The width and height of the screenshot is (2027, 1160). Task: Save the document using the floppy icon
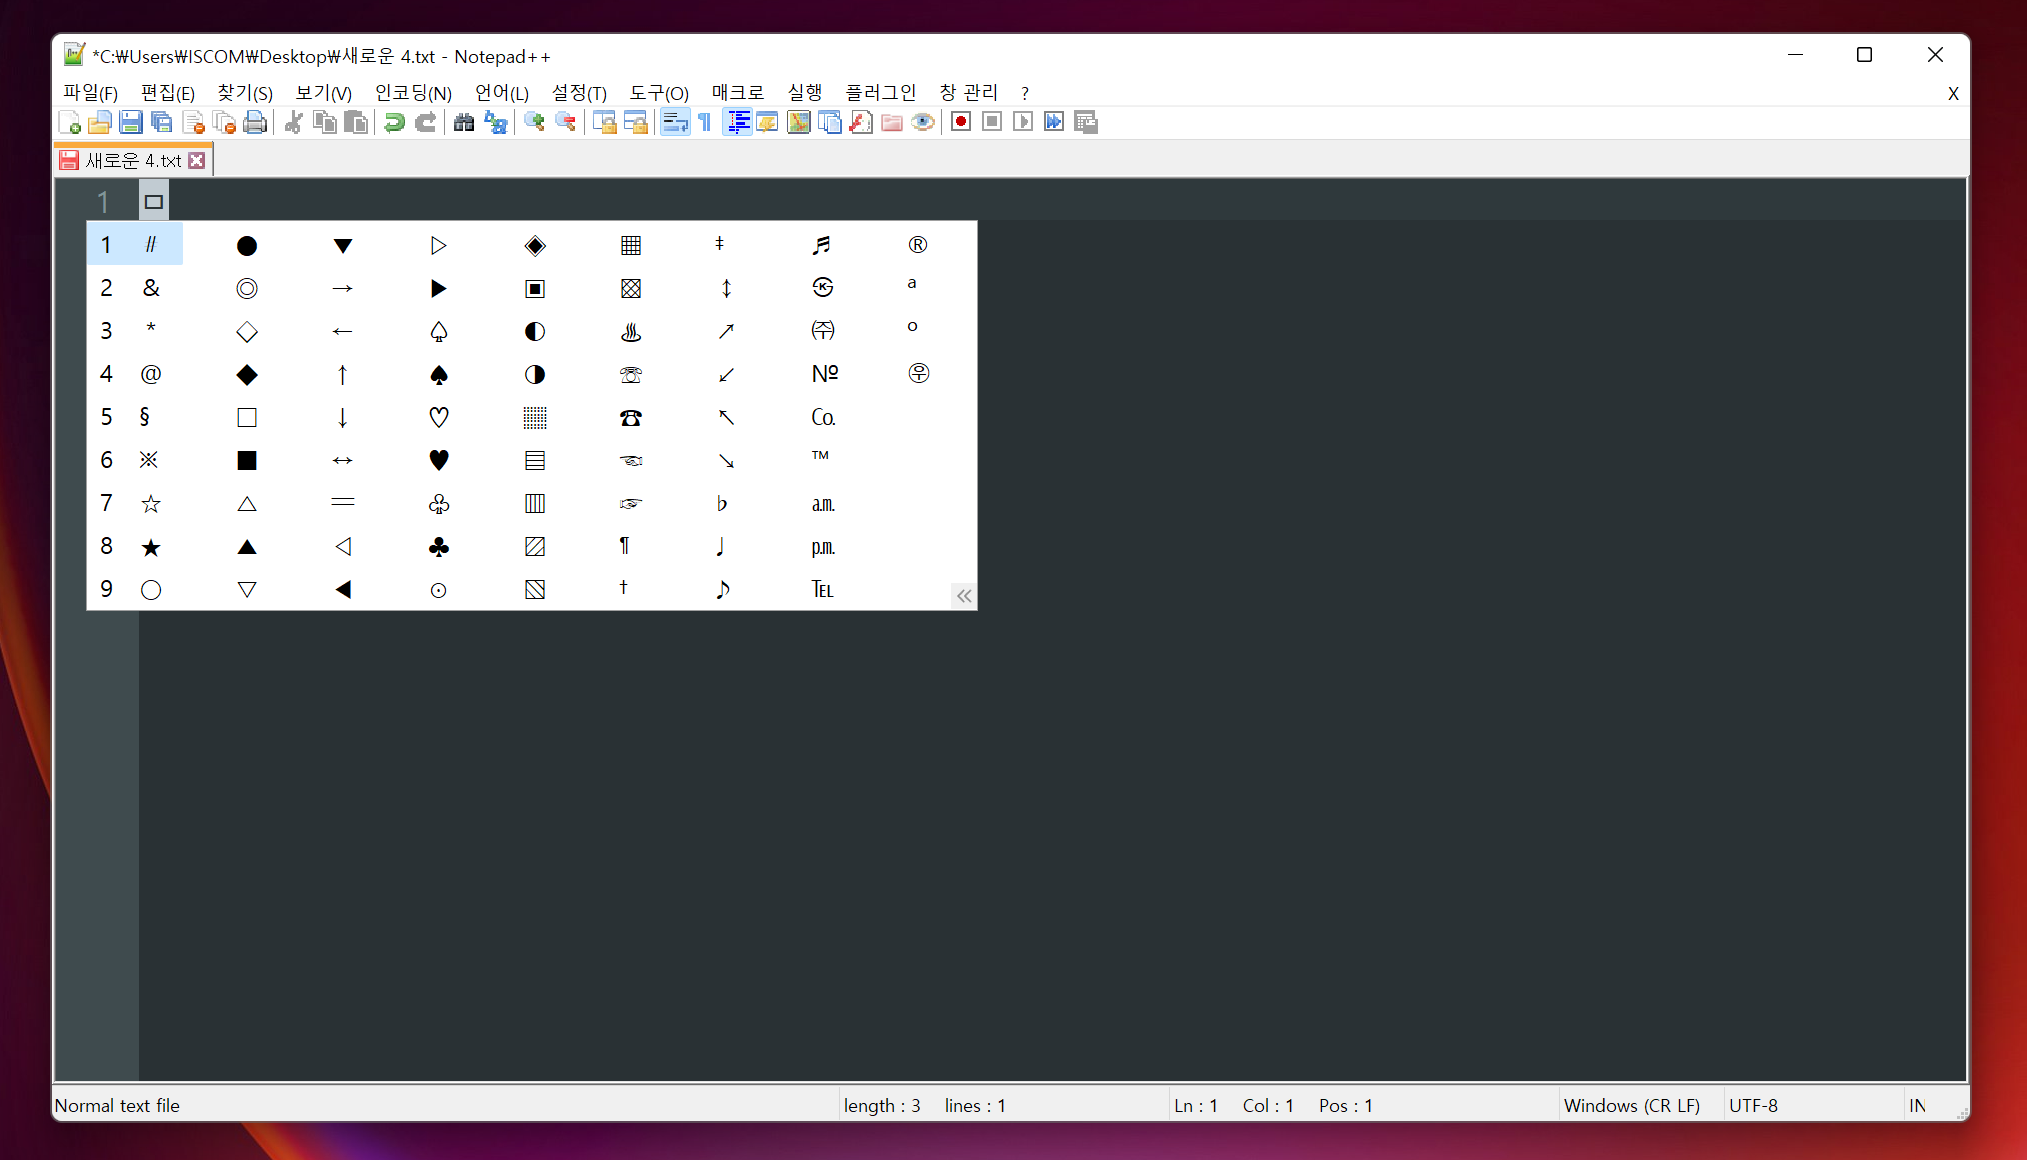[x=131, y=122]
